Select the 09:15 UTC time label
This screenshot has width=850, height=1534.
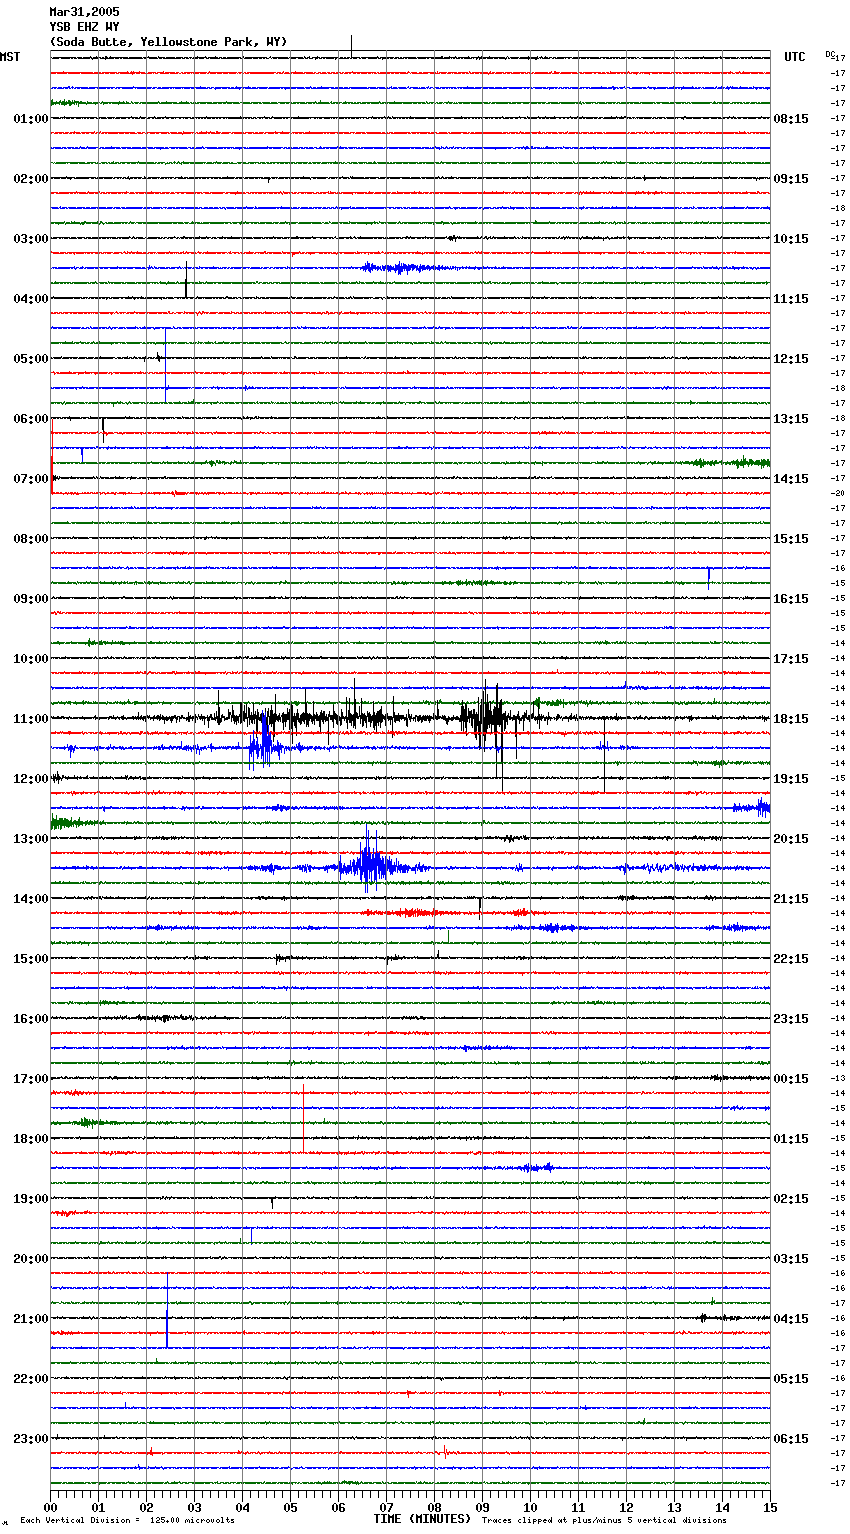(x=791, y=179)
